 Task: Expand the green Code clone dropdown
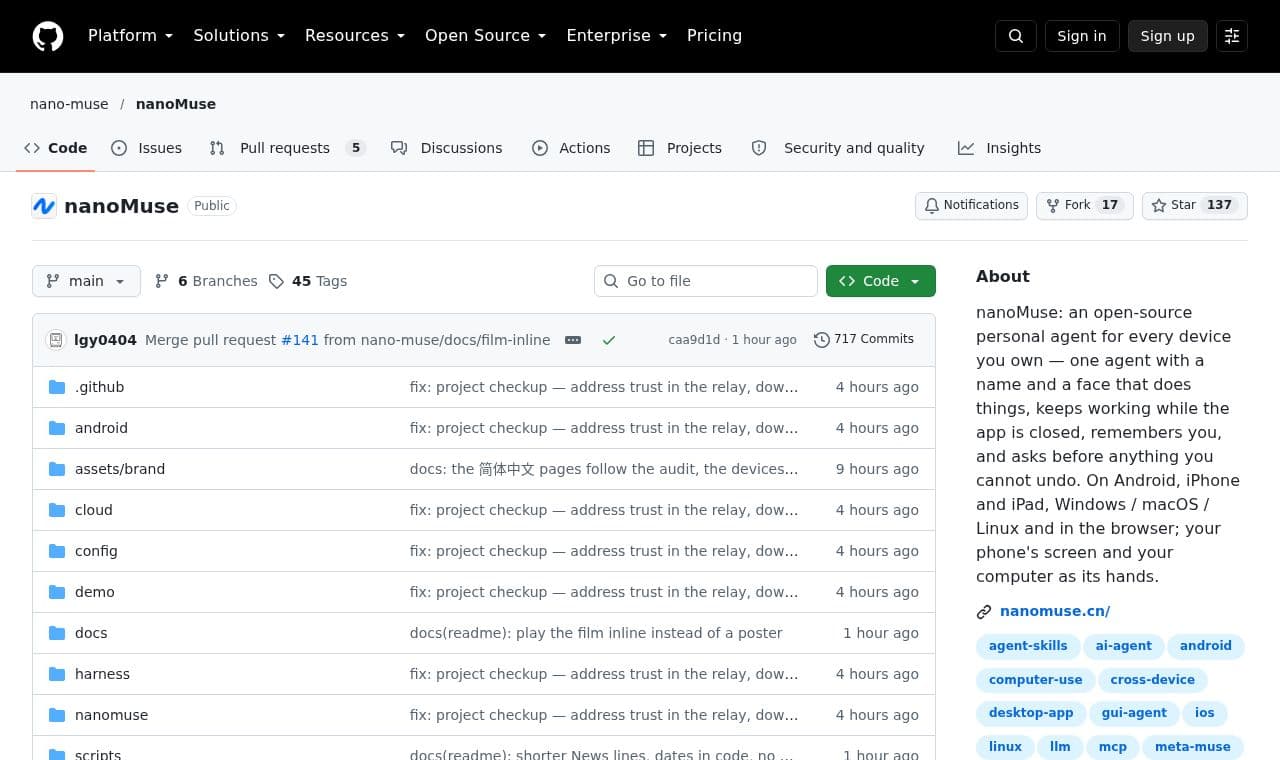(881, 281)
